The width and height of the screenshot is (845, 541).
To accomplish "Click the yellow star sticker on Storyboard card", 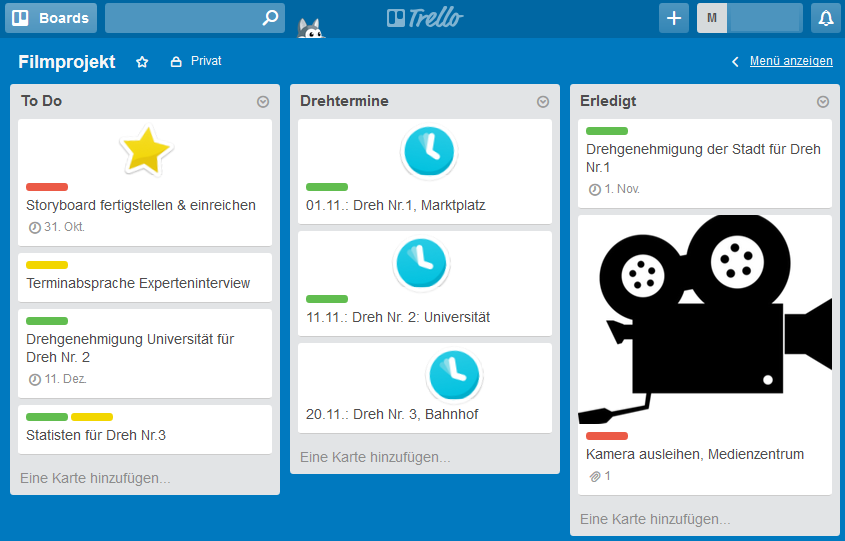I will click(x=146, y=150).
